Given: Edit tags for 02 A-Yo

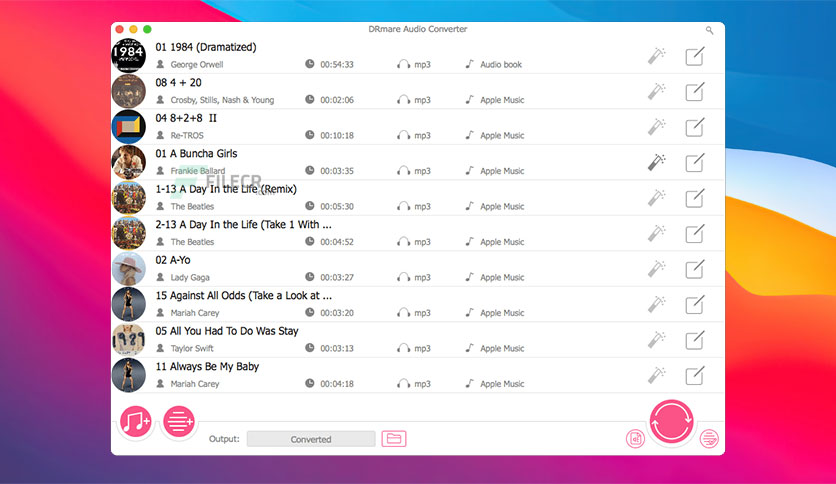Looking at the screenshot, I should pyautogui.click(x=695, y=269).
